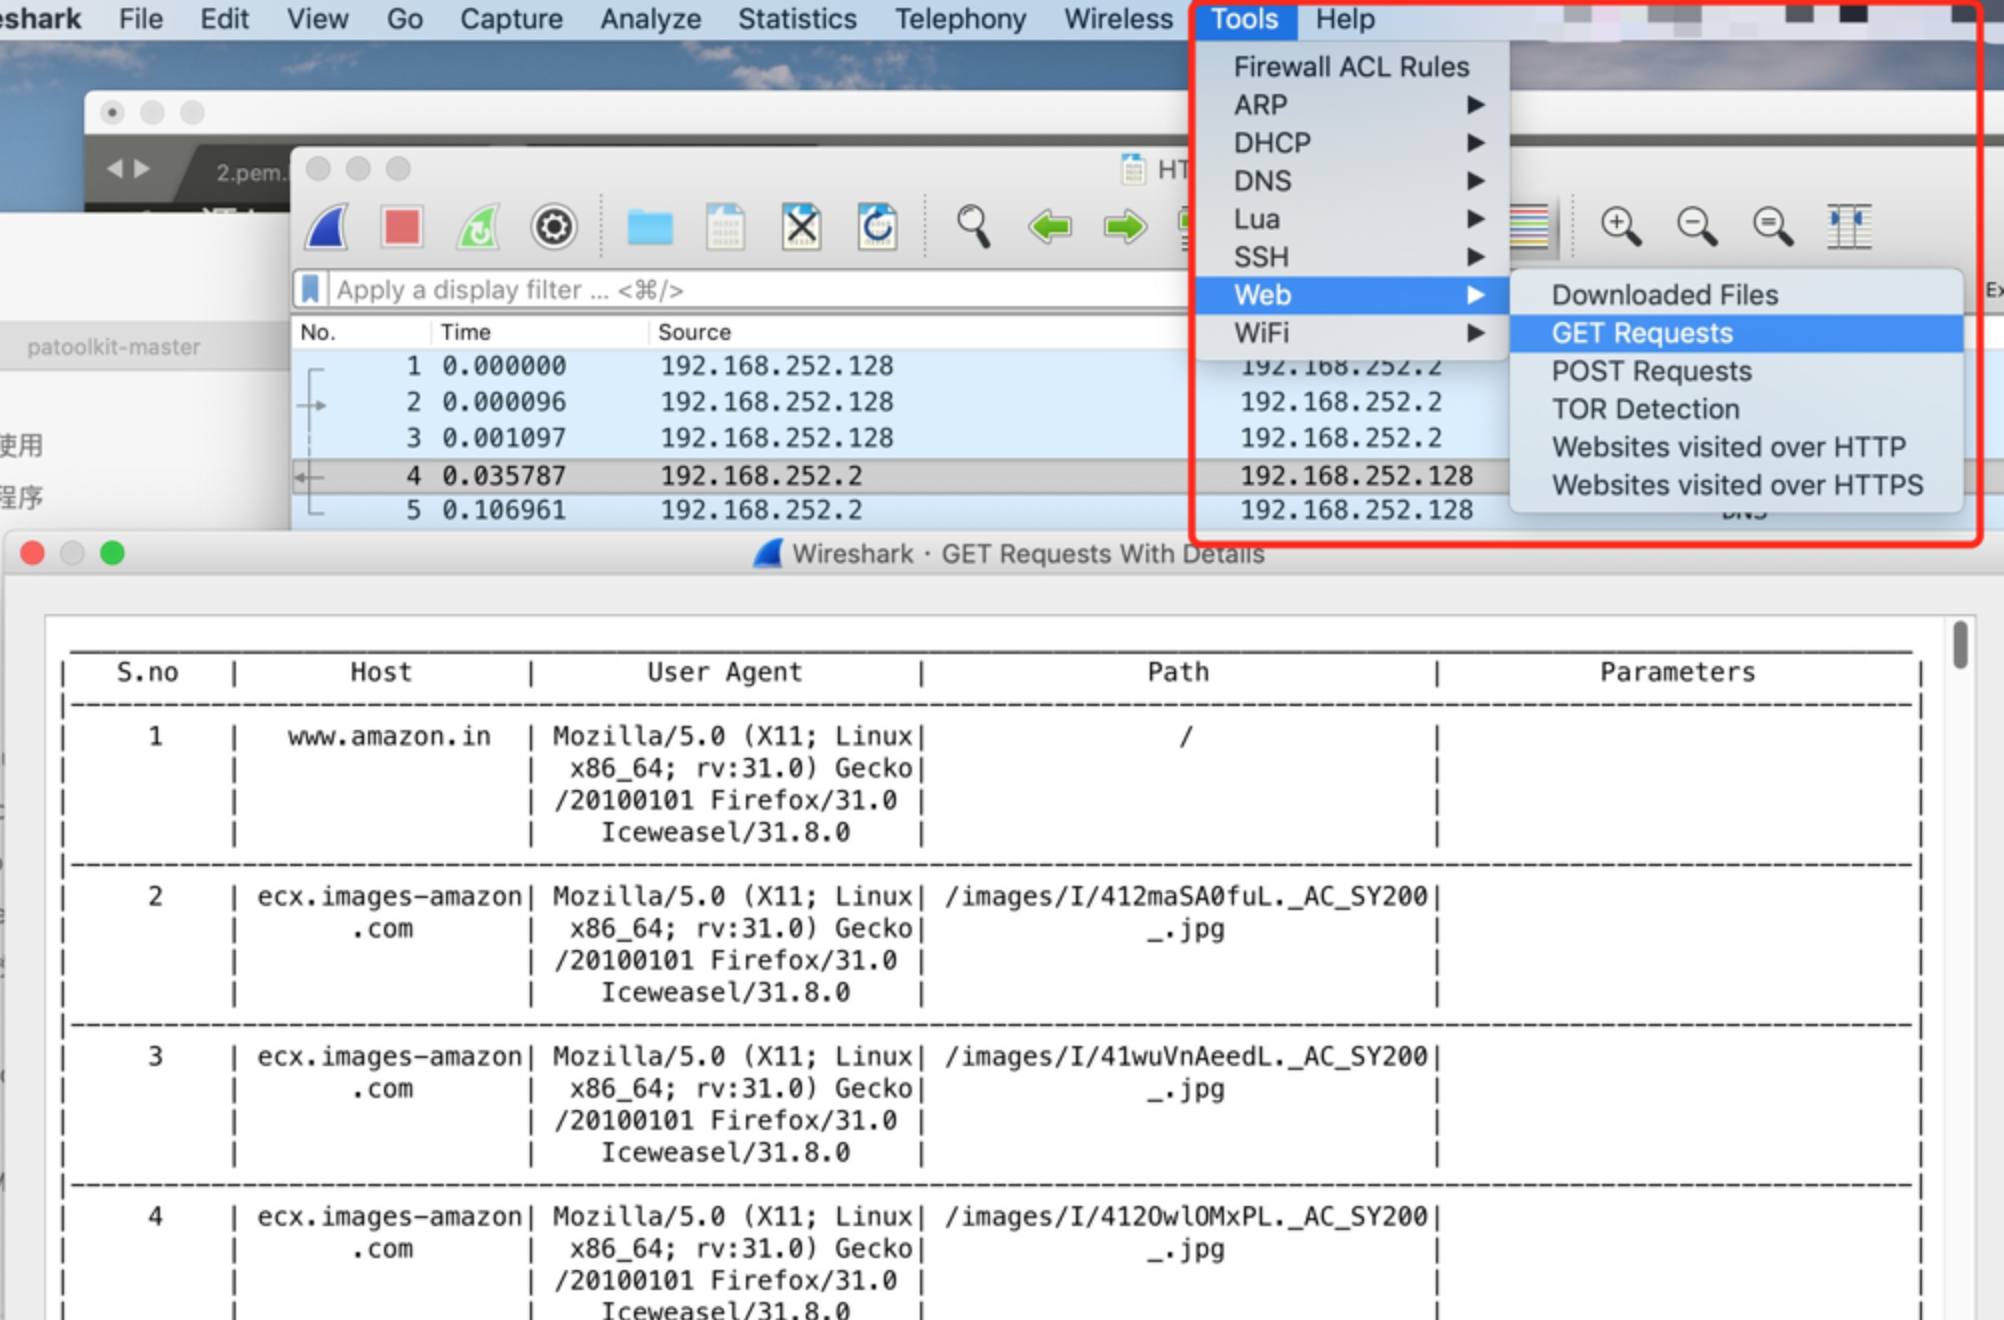Open capture file folder icon

(x=650, y=227)
